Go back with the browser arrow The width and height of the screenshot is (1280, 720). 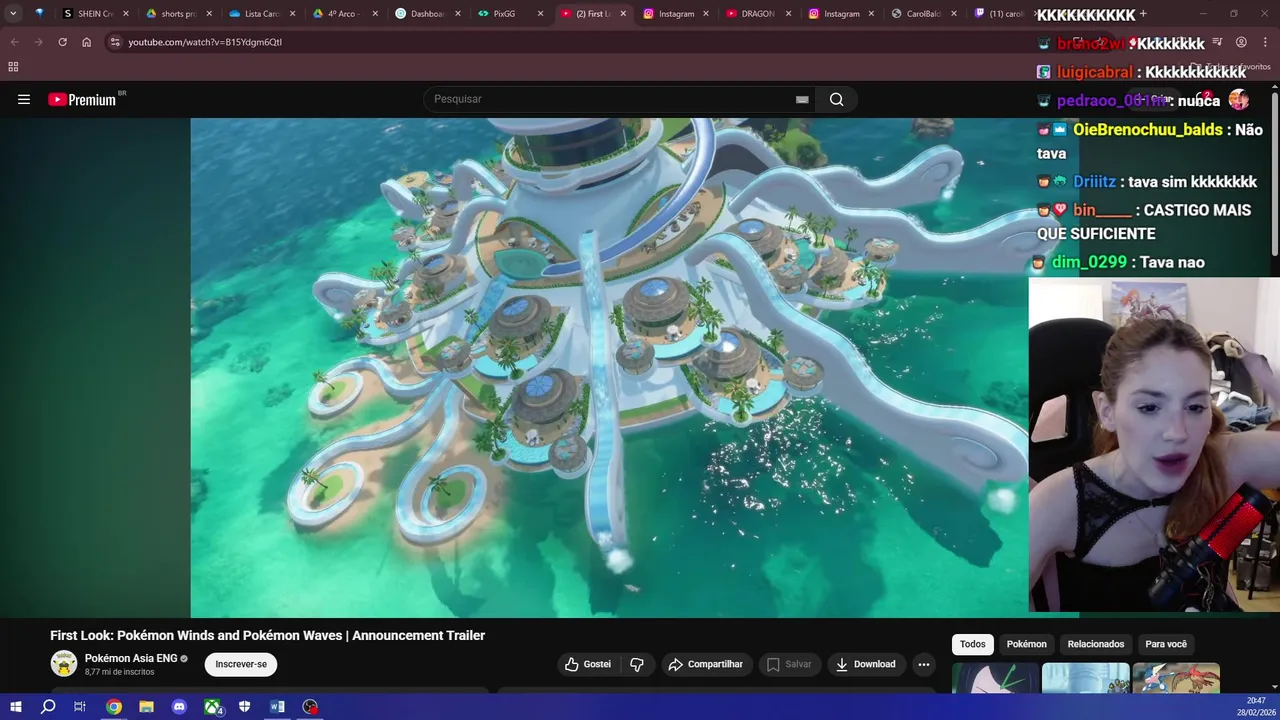tap(14, 42)
